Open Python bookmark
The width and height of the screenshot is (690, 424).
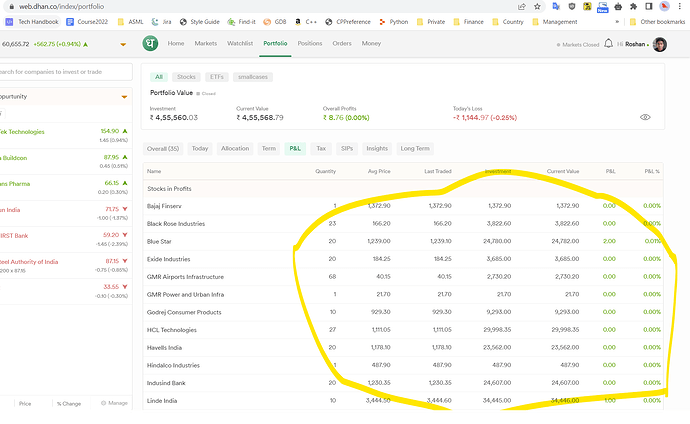pyautogui.click(x=393, y=22)
